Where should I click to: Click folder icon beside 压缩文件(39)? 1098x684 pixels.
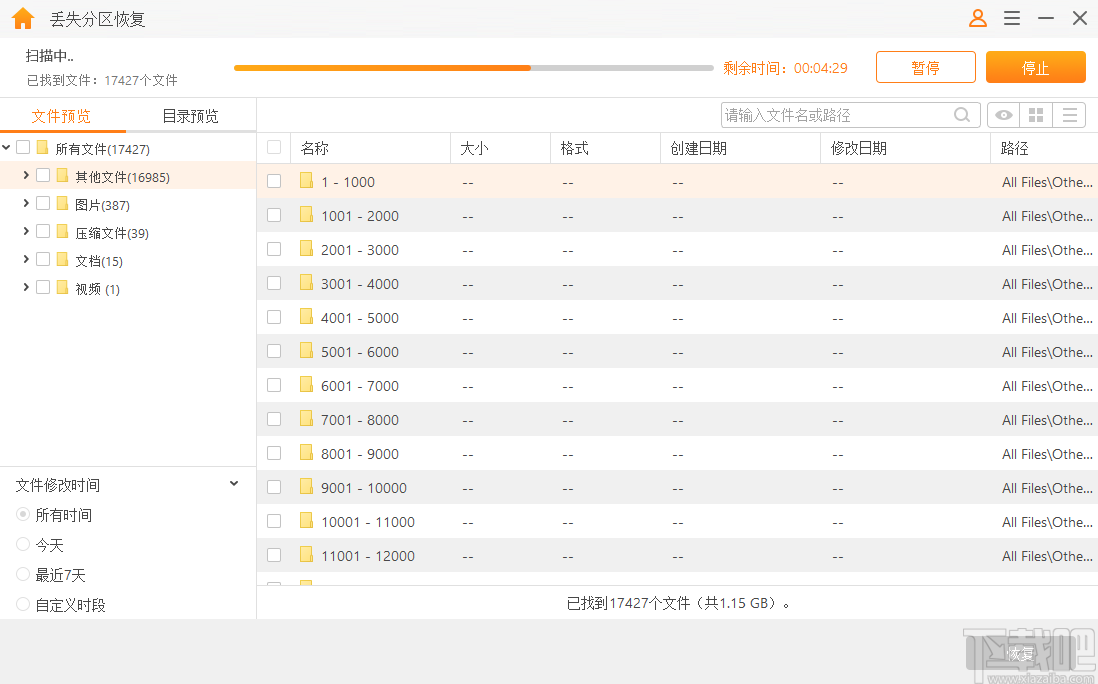click(62, 231)
